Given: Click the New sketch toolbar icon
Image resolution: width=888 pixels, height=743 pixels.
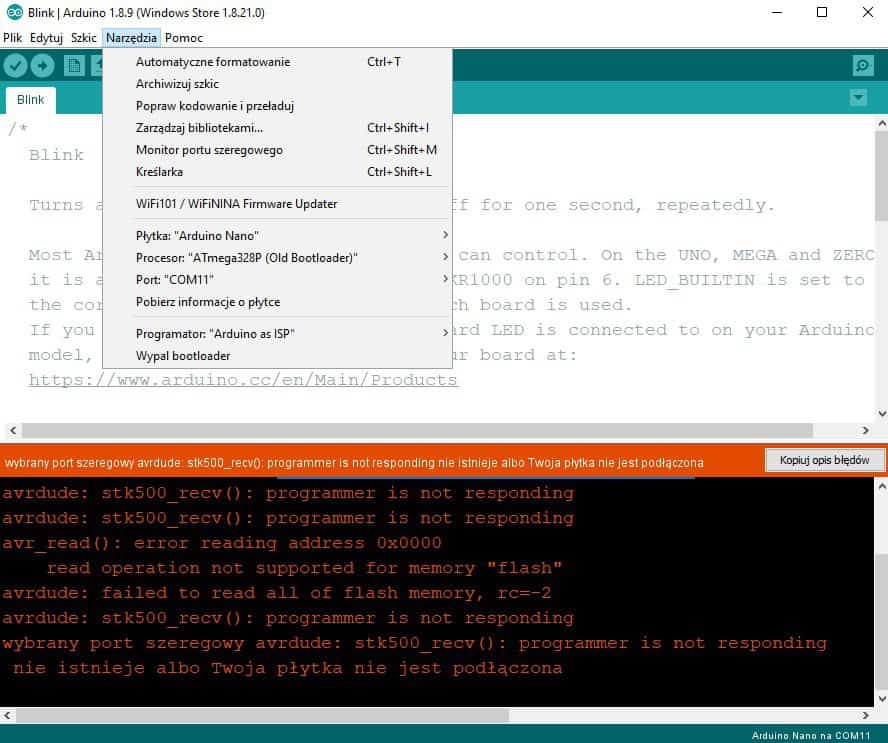Looking at the screenshot, I should click(74, 66).
